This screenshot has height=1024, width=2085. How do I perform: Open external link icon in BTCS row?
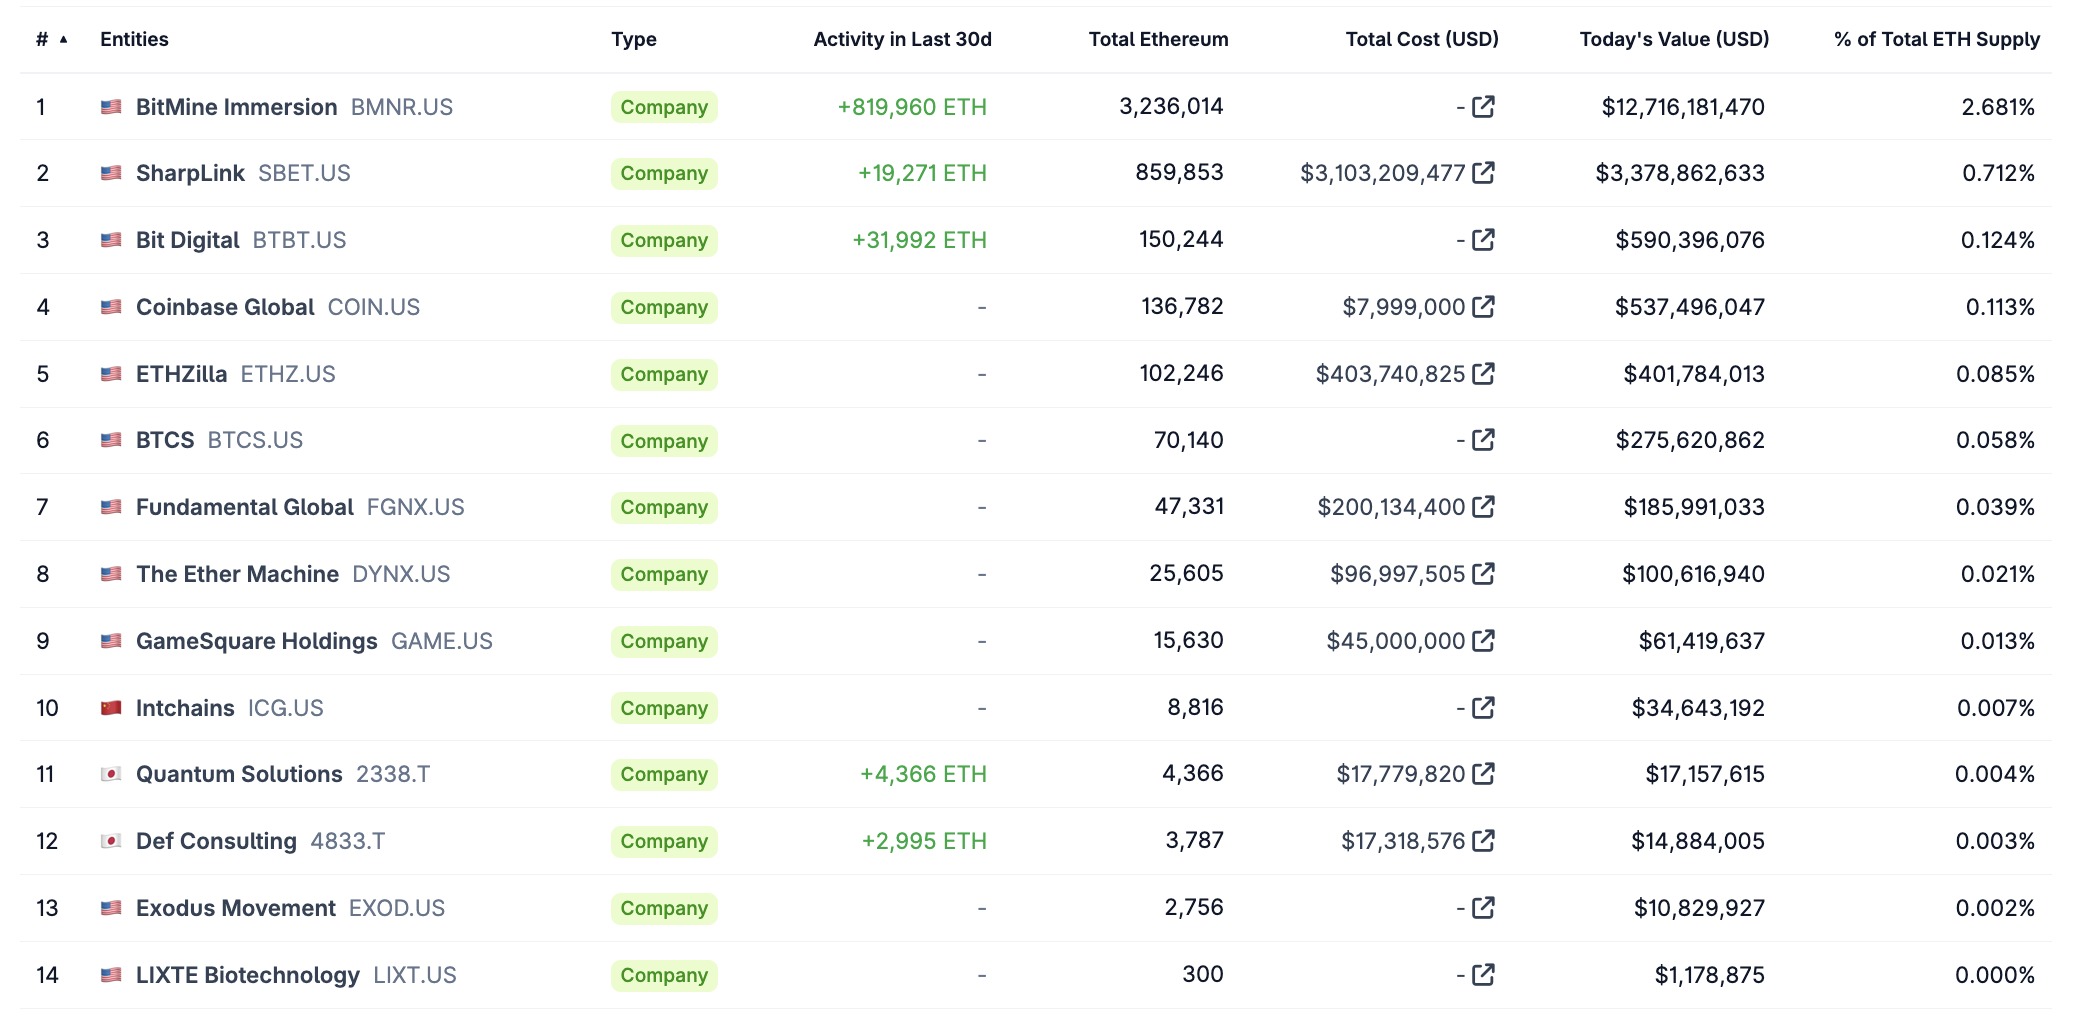1483,440
